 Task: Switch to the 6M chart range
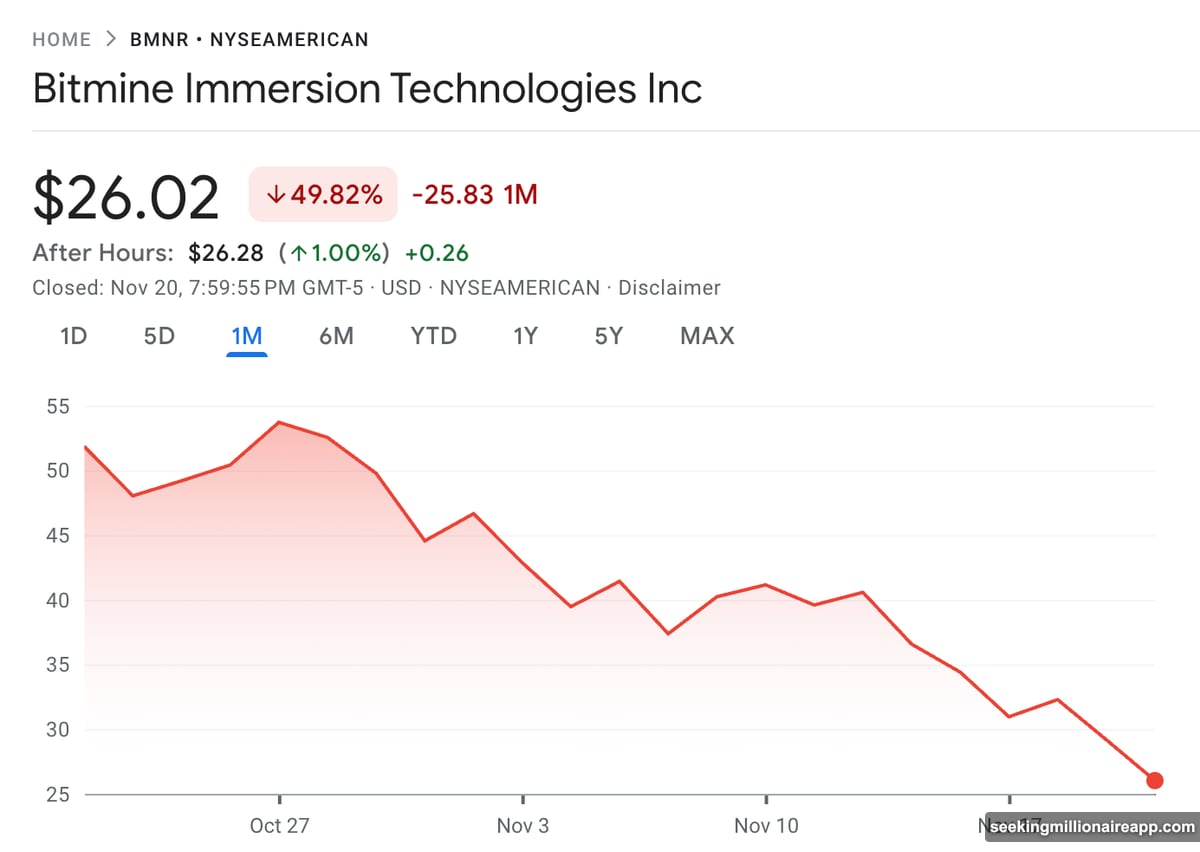point(336,336)
